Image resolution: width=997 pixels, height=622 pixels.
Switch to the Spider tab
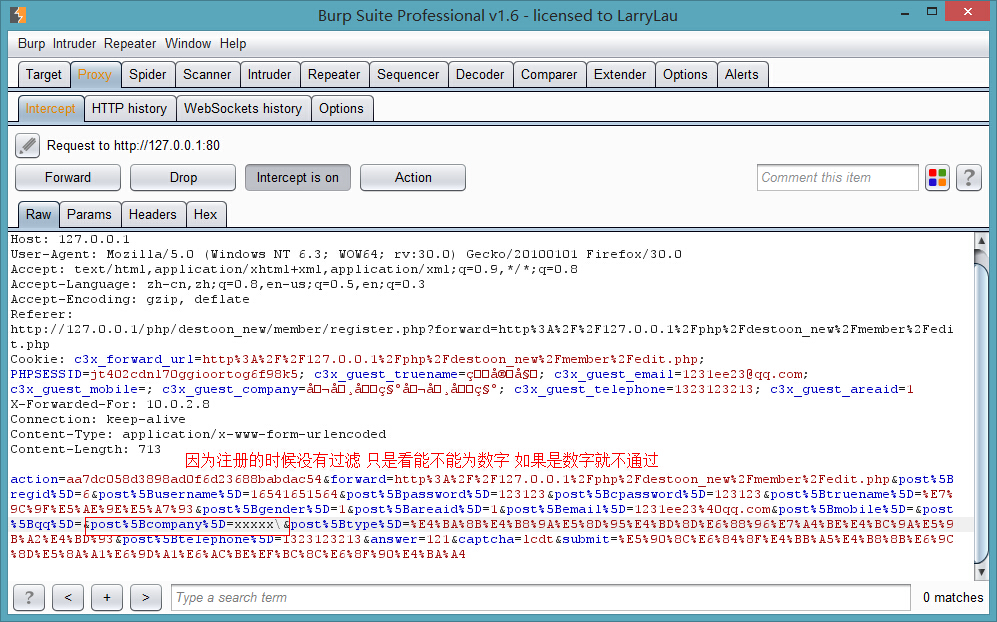148,74
